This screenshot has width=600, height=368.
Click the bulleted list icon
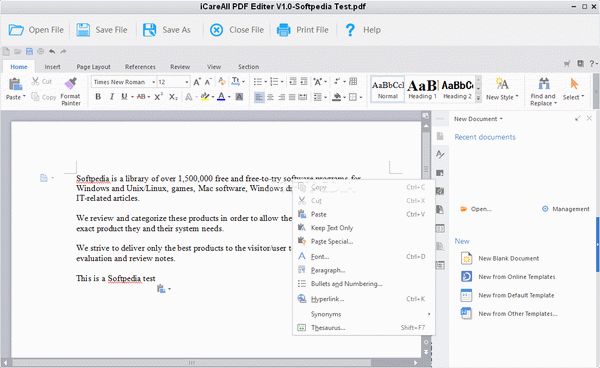point(258,81)
